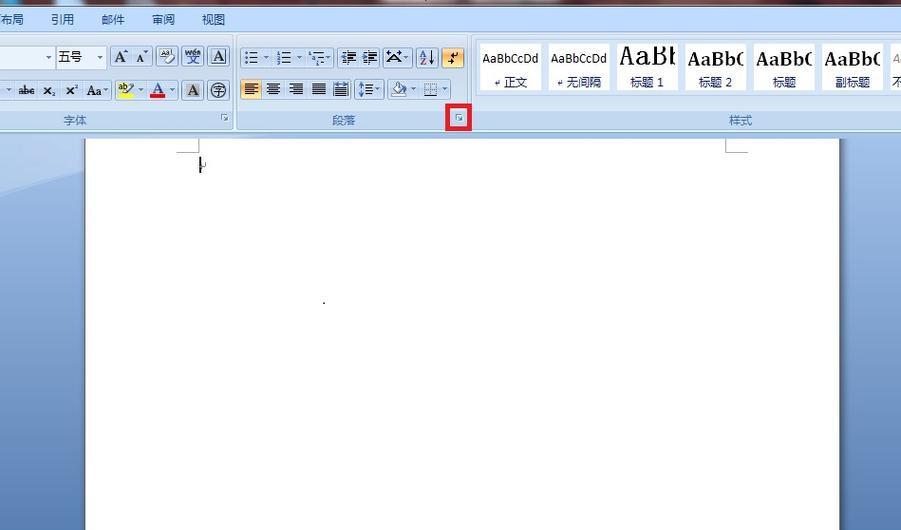Click the 五号 font size field
This screenshot has width=901, height=530.
tap(75, 57)
